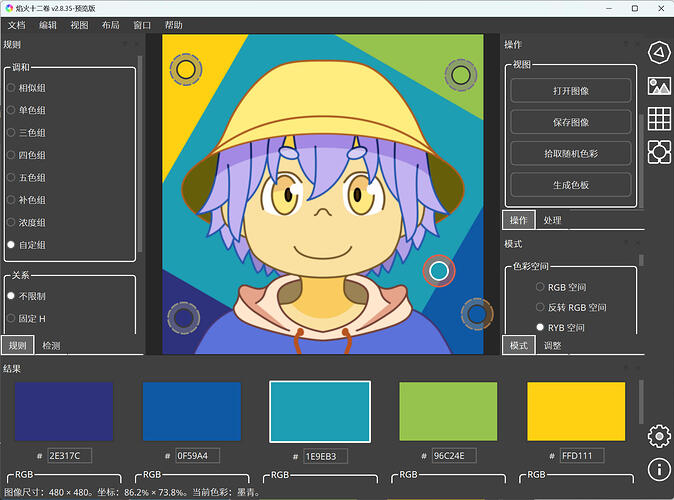Click the depot view icon in sidebar

click(658, 152)
